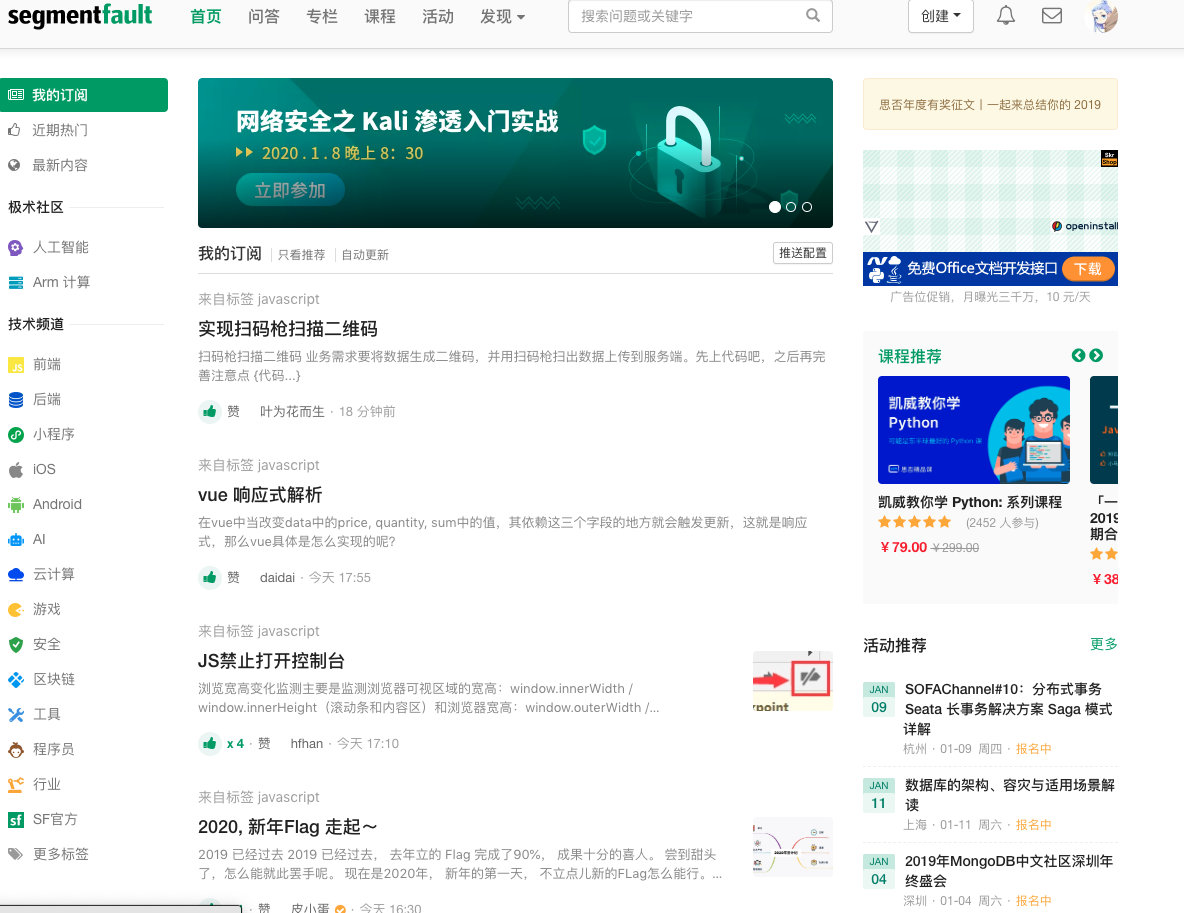
Task: Click the 下载 ad button
Action: (1088, 269)
